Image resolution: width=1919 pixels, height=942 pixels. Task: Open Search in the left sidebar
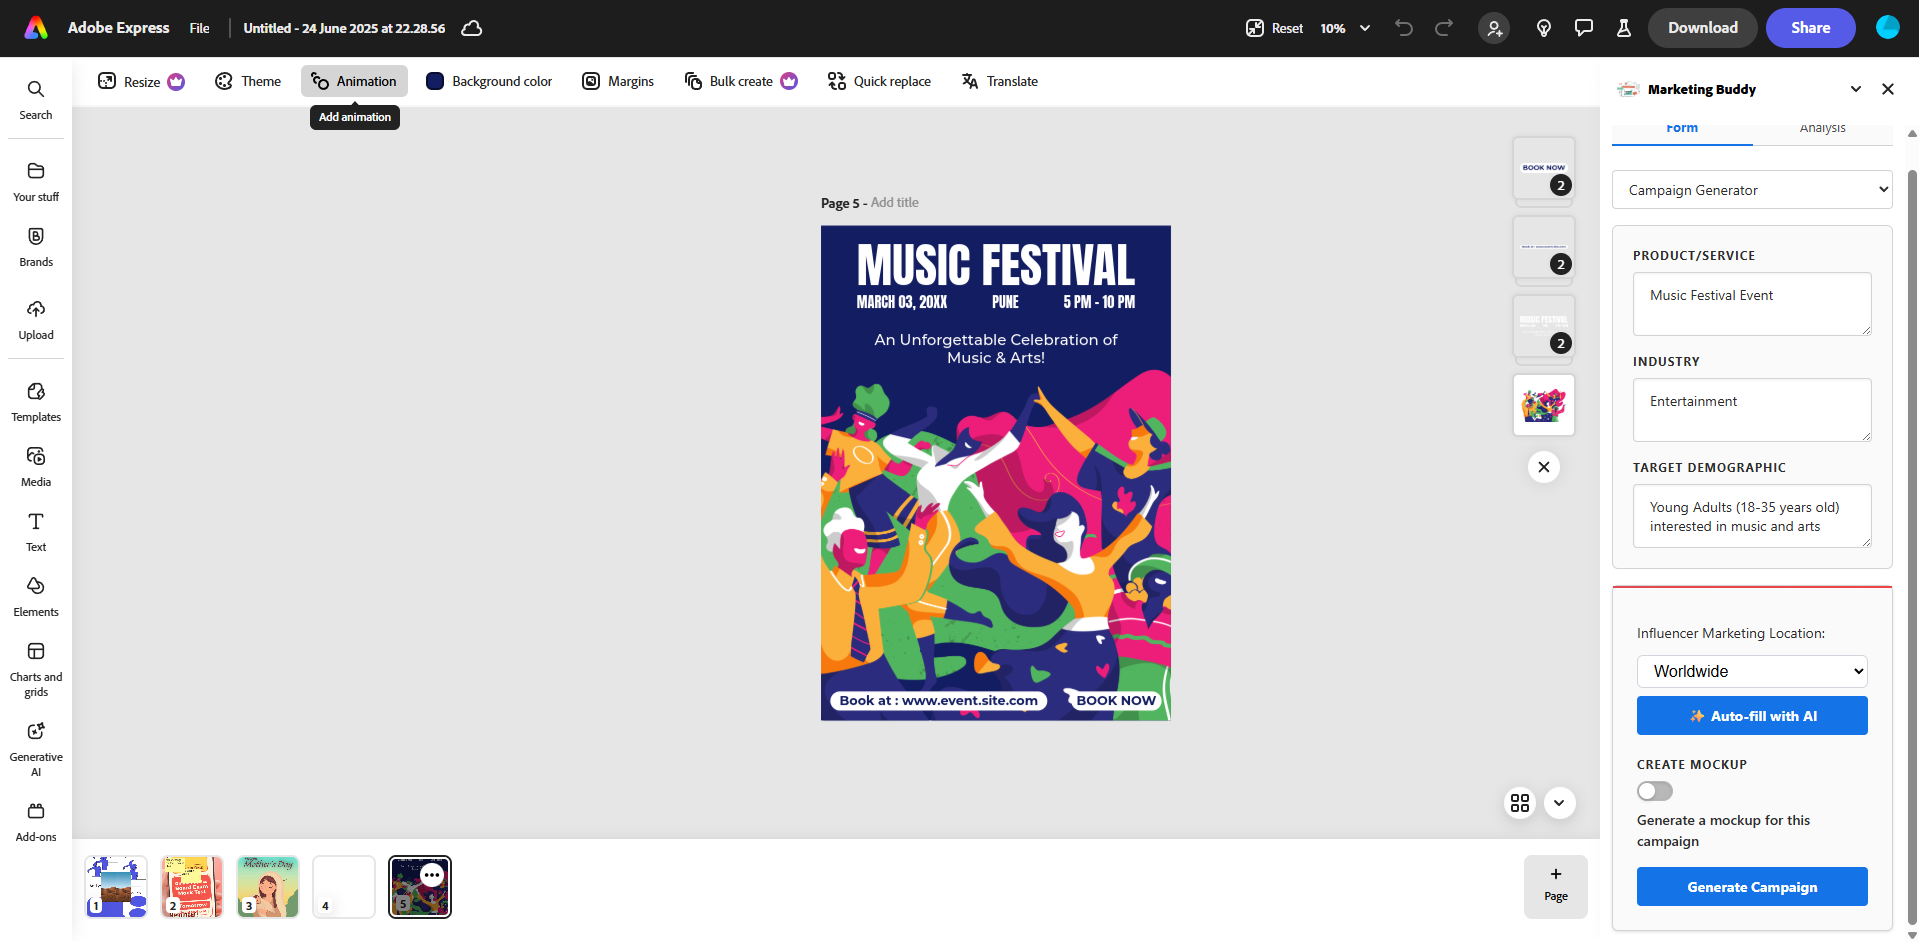point(36,100)
